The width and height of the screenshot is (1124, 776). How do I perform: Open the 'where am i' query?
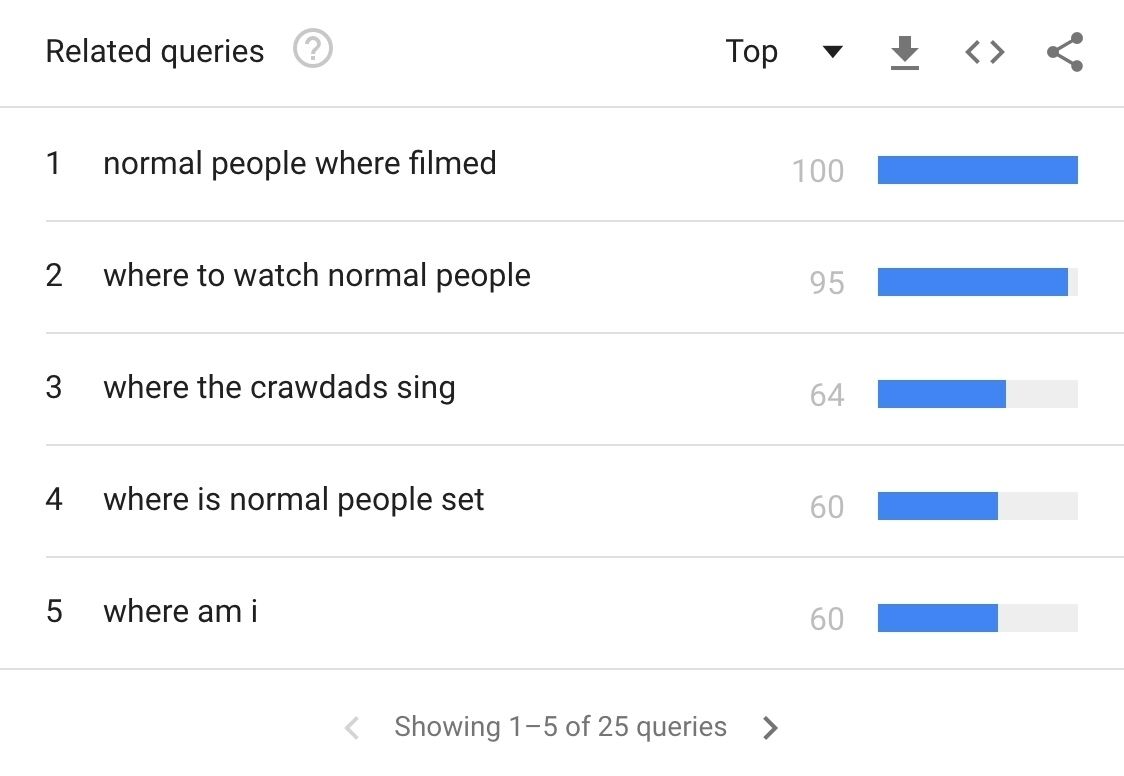pos(180,611)
